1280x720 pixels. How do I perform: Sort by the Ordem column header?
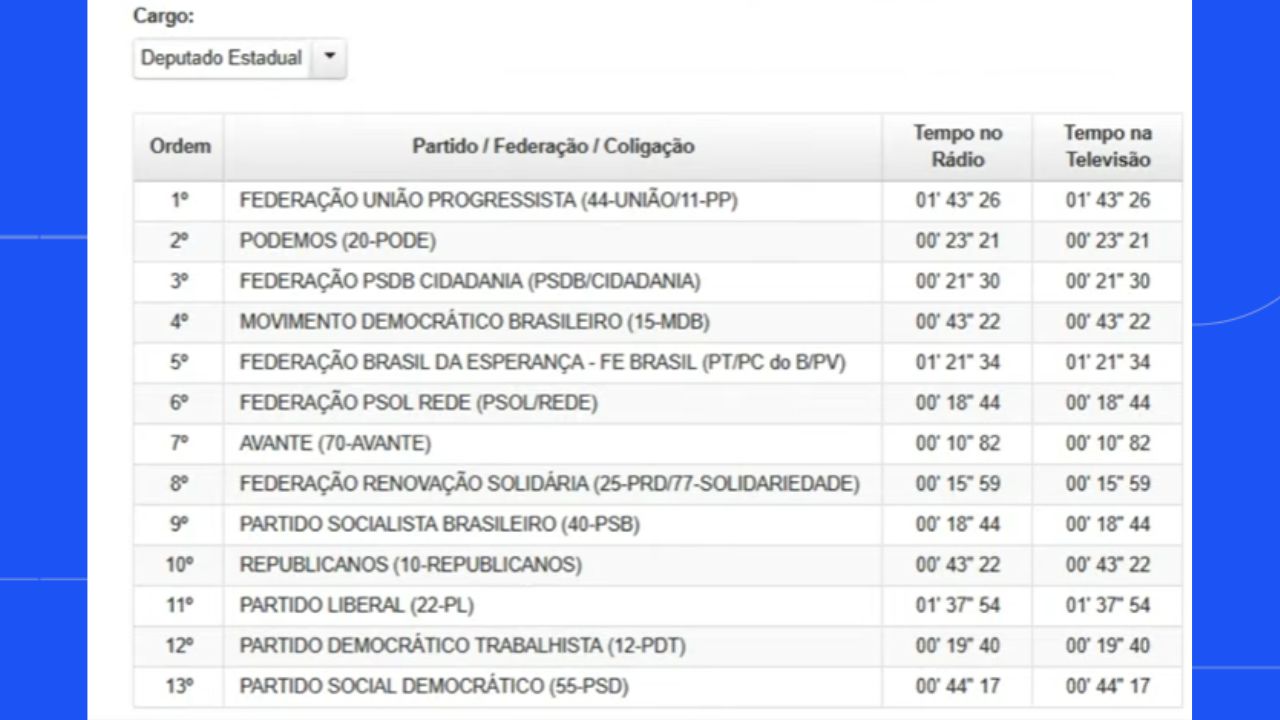[x=180, y=146]
